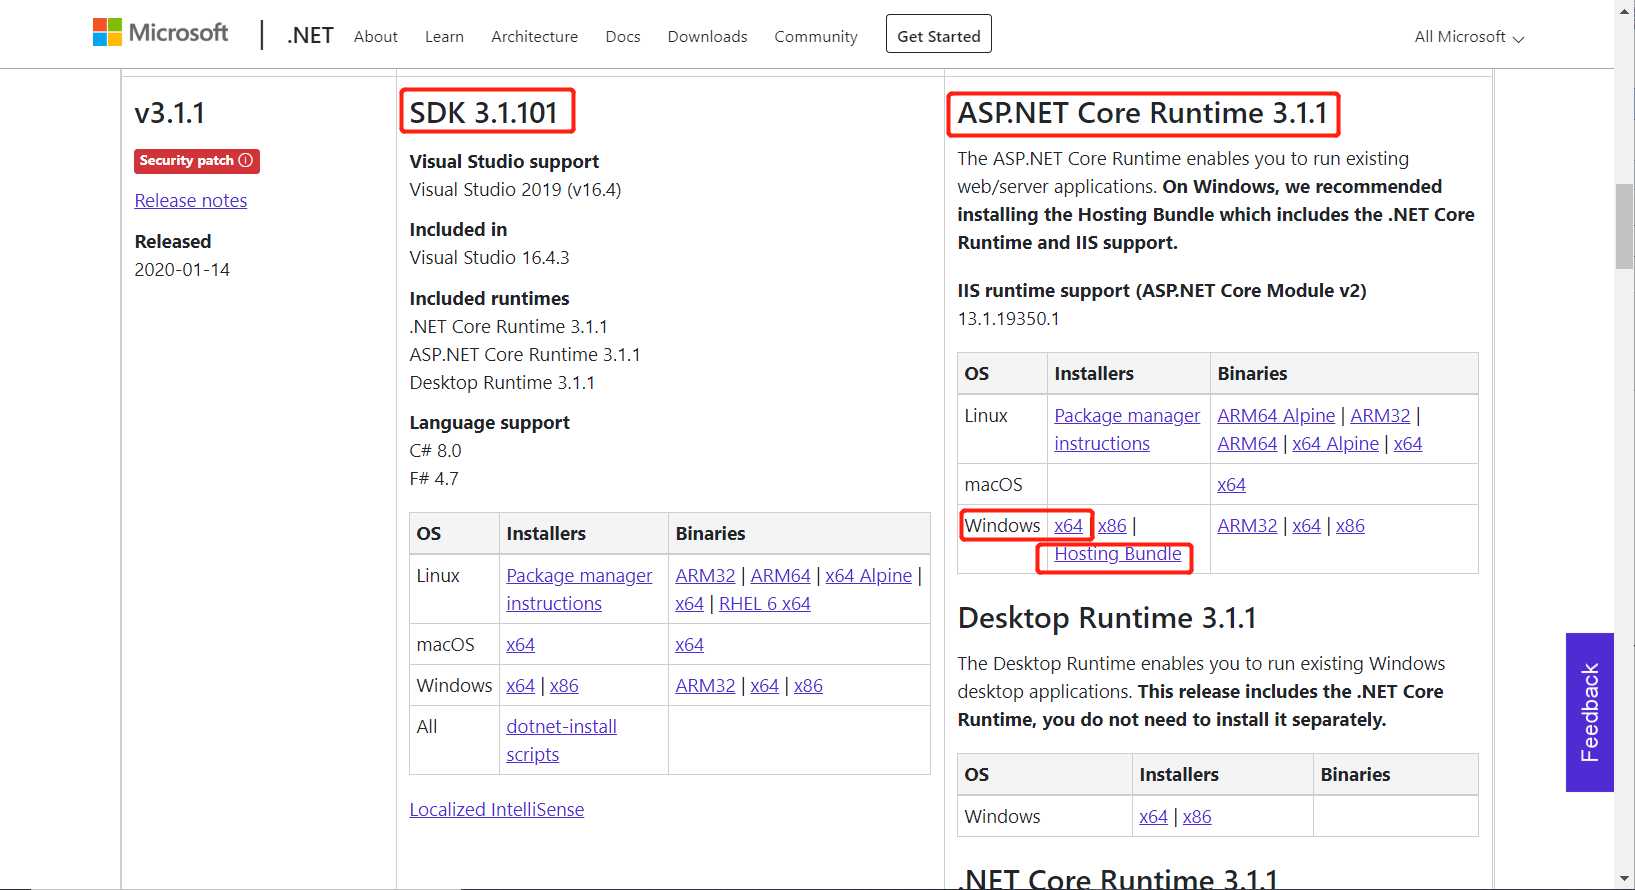1635x890 pixels.
Task: Download SDK Windows x64 binary
Action: click(764, 685)
